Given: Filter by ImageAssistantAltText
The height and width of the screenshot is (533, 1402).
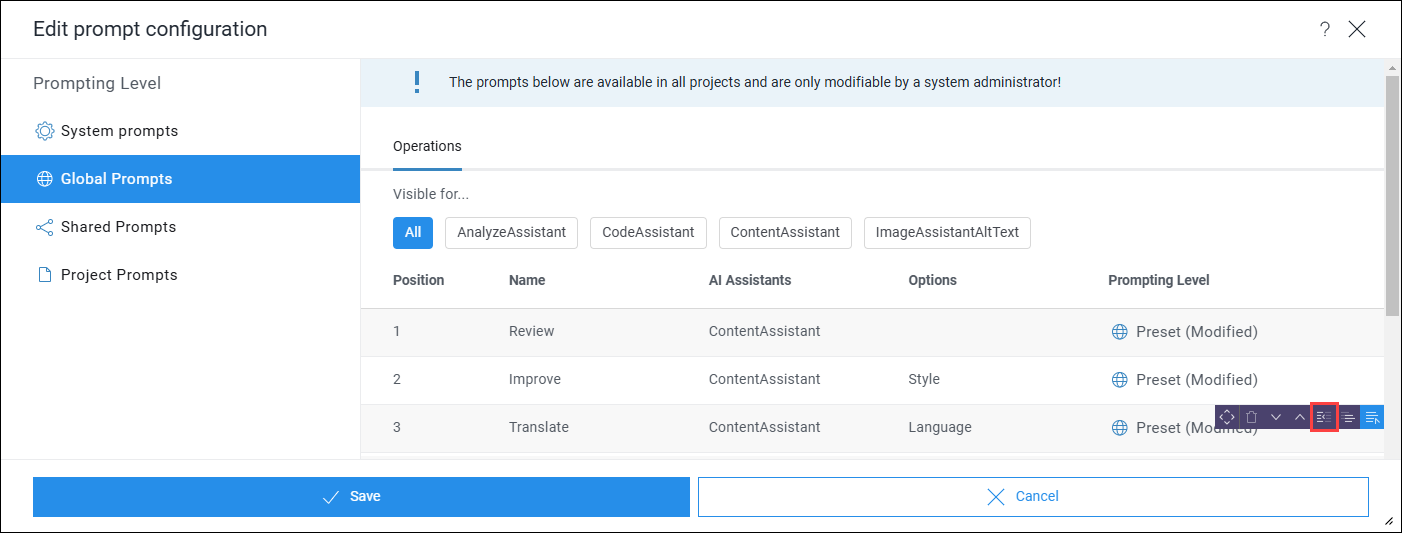Looking at the screenshot, I should 947,232.
